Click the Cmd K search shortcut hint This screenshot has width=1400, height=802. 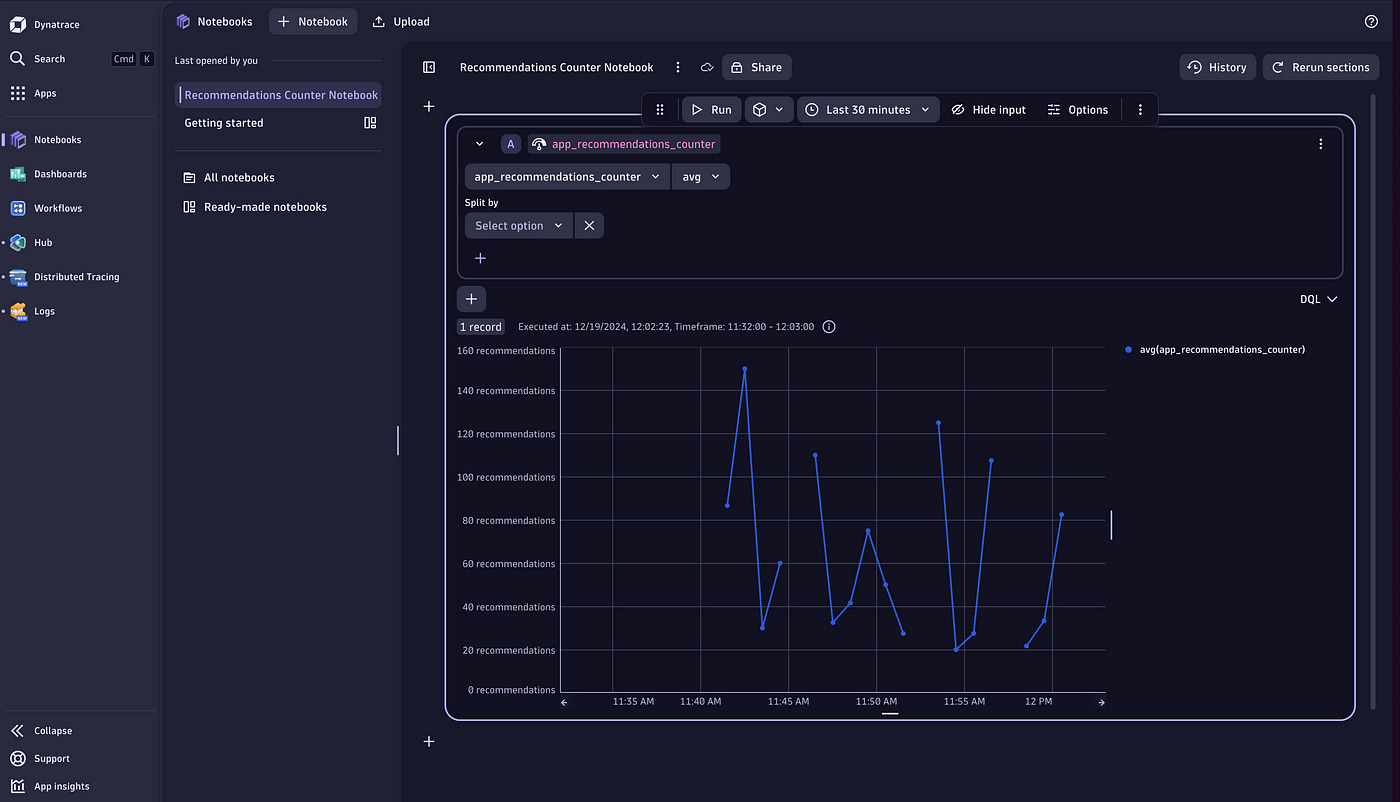pyautogui.click(x=133, y=59)
